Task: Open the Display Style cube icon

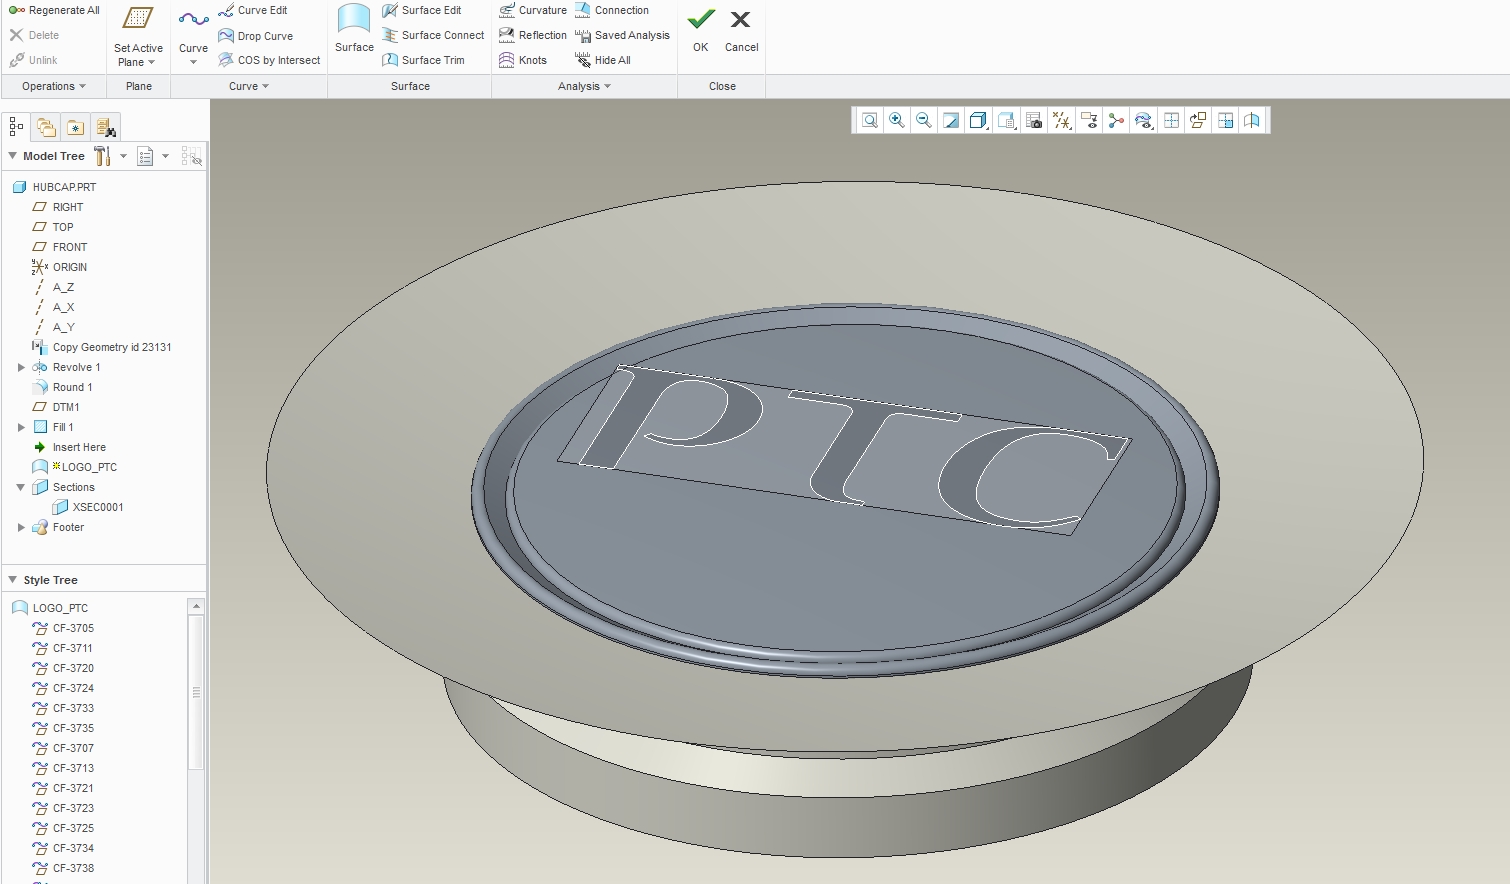Action: pyautogui.click(x=979, y=121)
